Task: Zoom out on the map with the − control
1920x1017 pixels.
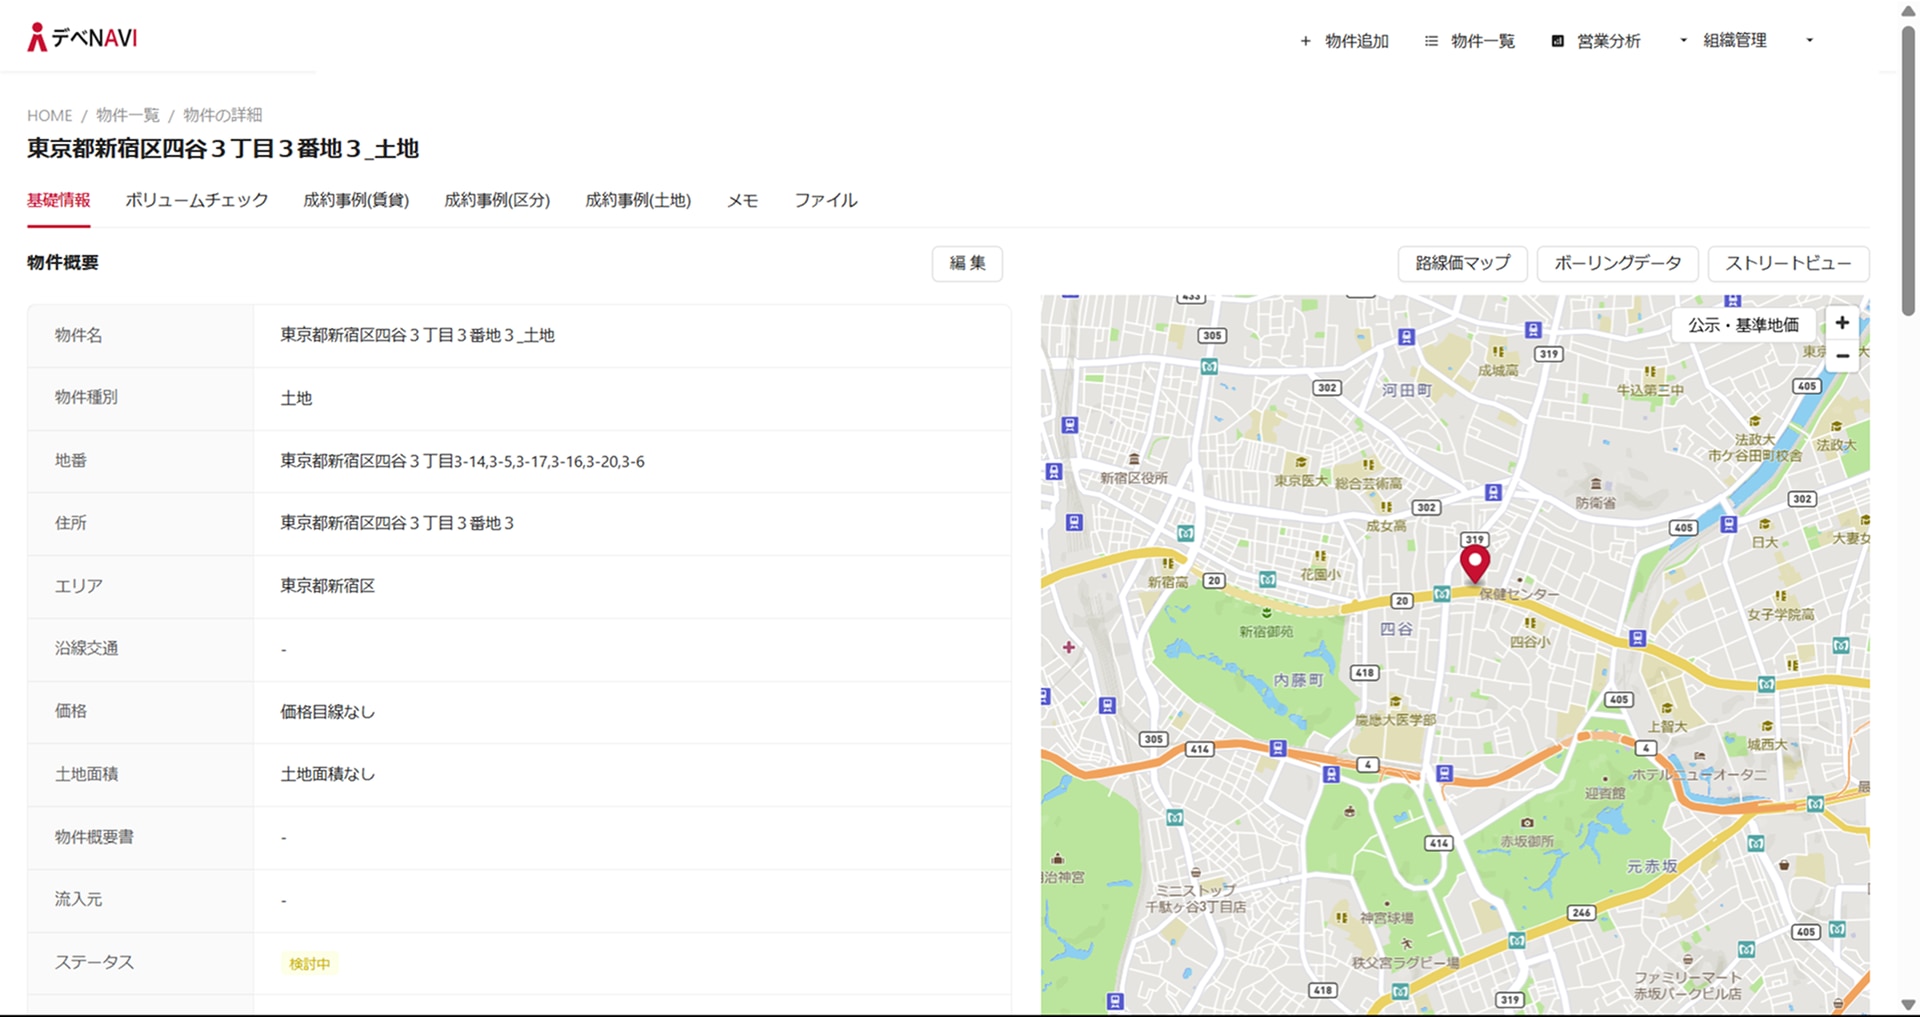Action: tap(1841, 355)
